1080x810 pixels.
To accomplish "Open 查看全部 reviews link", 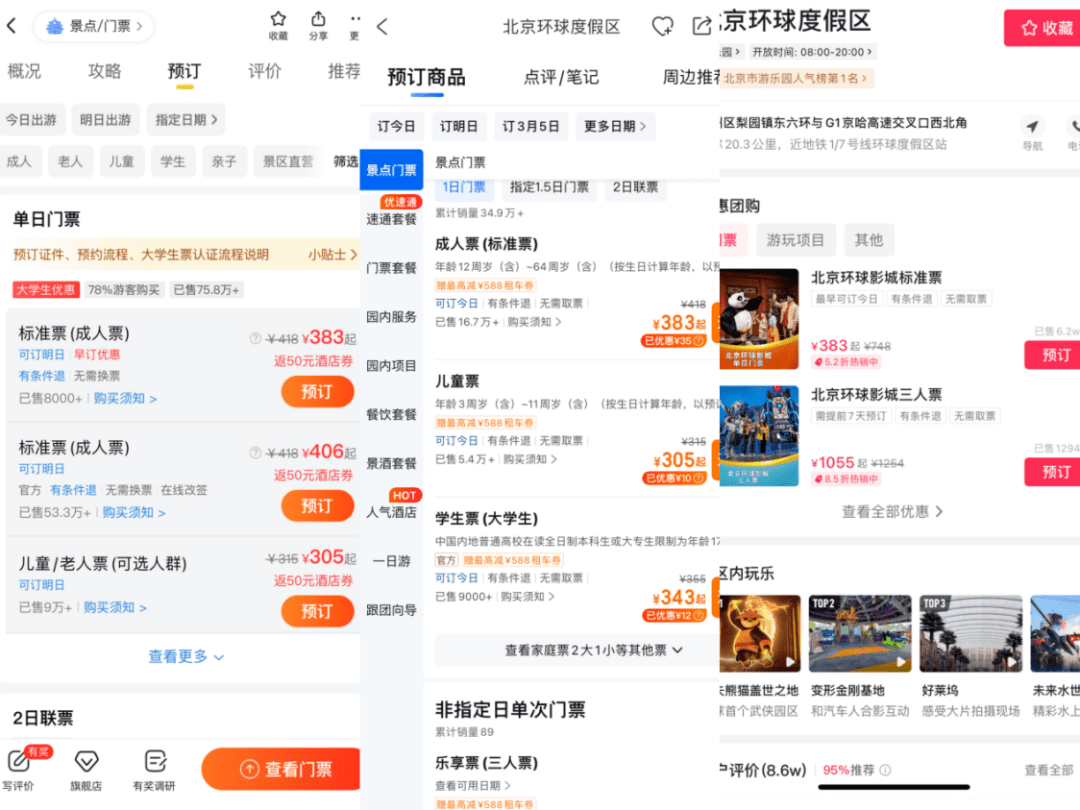I will tap(1048, 770).
